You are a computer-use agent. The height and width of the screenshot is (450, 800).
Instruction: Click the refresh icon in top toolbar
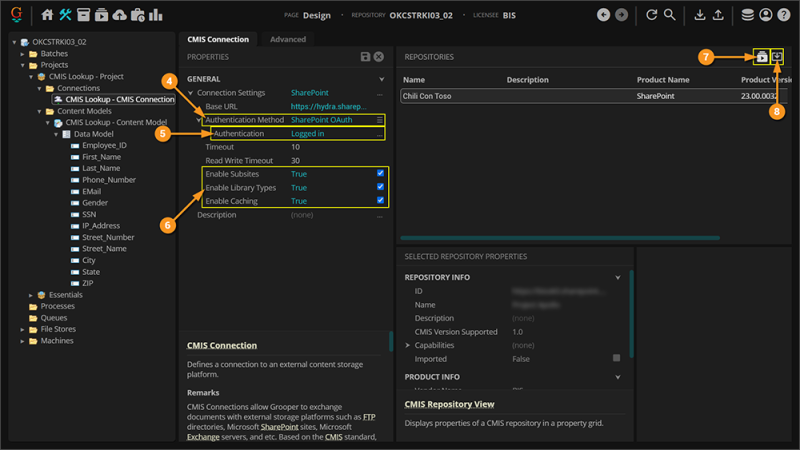[x=651, y=15]
